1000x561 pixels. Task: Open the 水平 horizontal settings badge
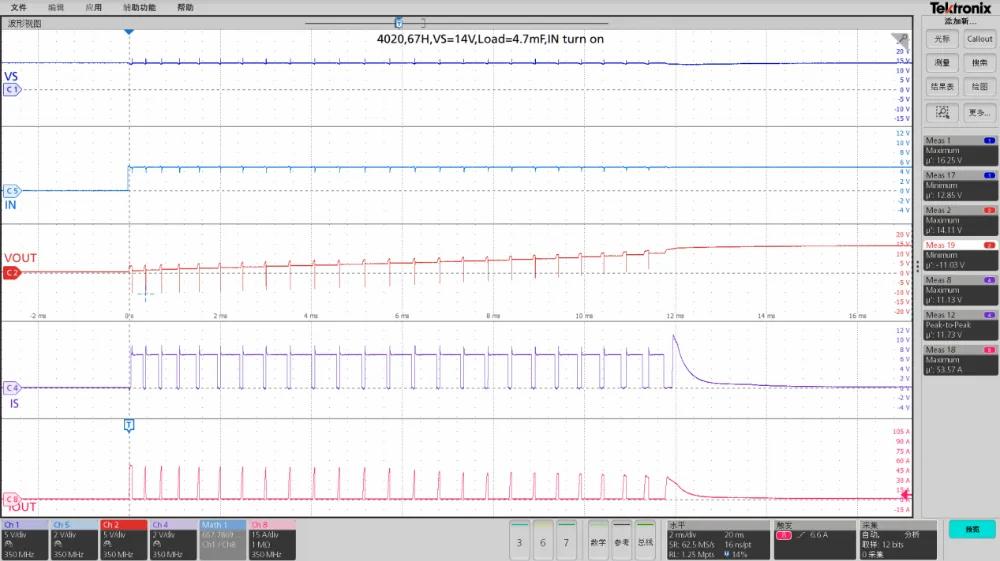(717, 538)
